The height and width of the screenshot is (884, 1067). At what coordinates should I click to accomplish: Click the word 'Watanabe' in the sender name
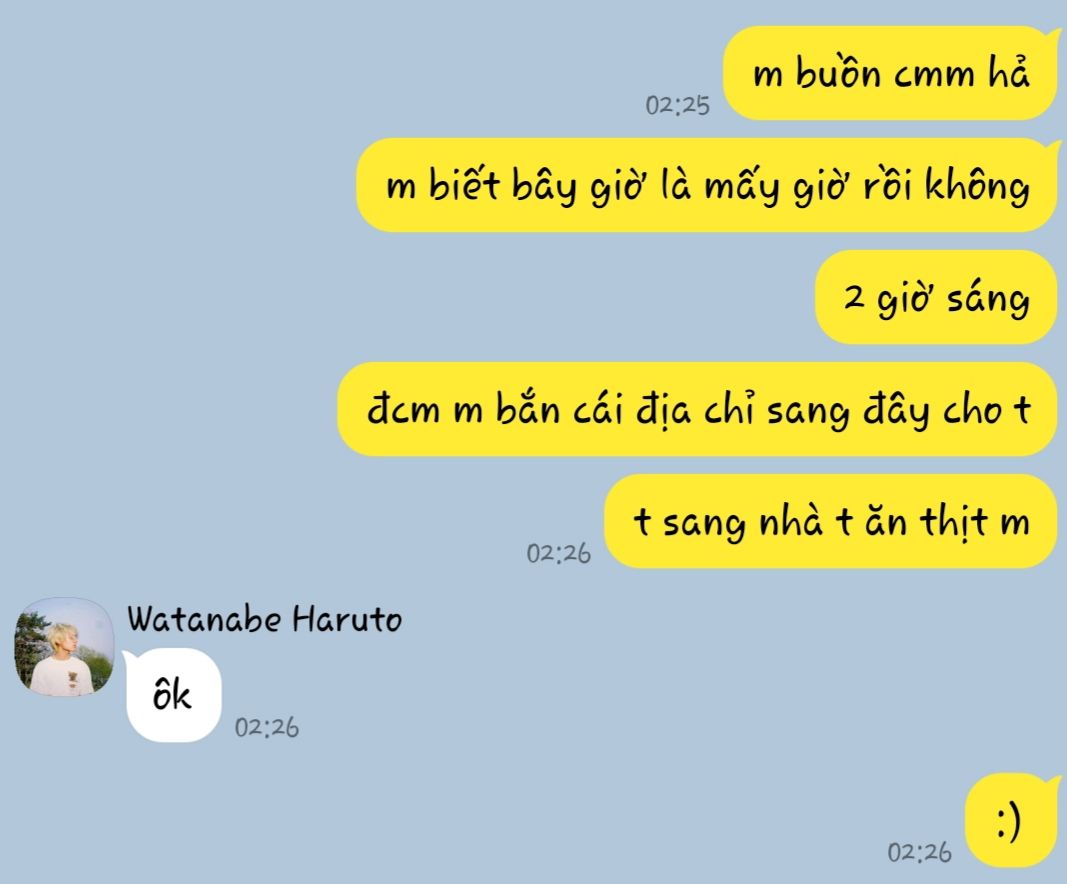click(204, 619)
